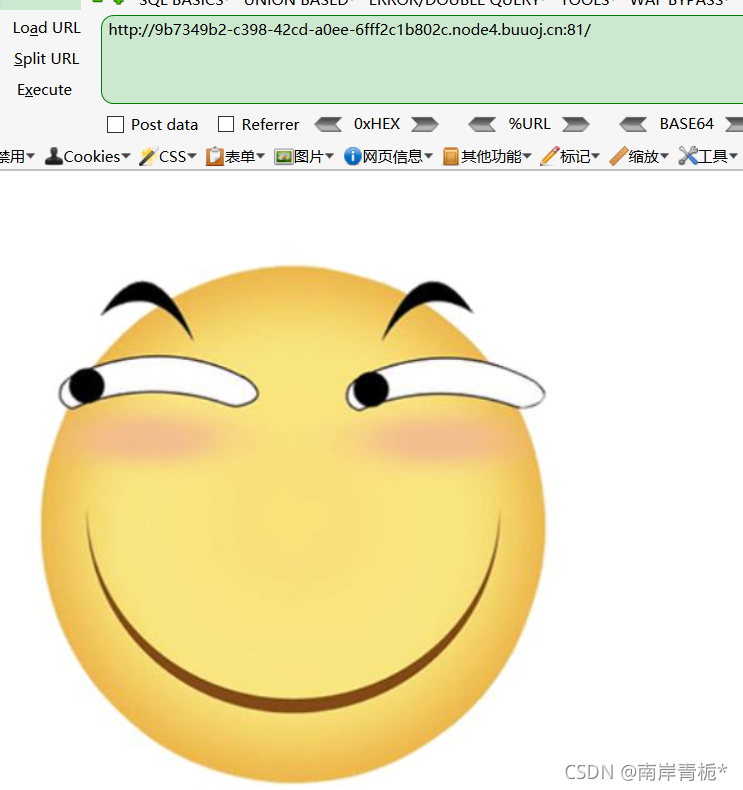The image size is (743, 790).
Task: Open the 标记 (Outline) dropdown
Action: click(570, 157)
